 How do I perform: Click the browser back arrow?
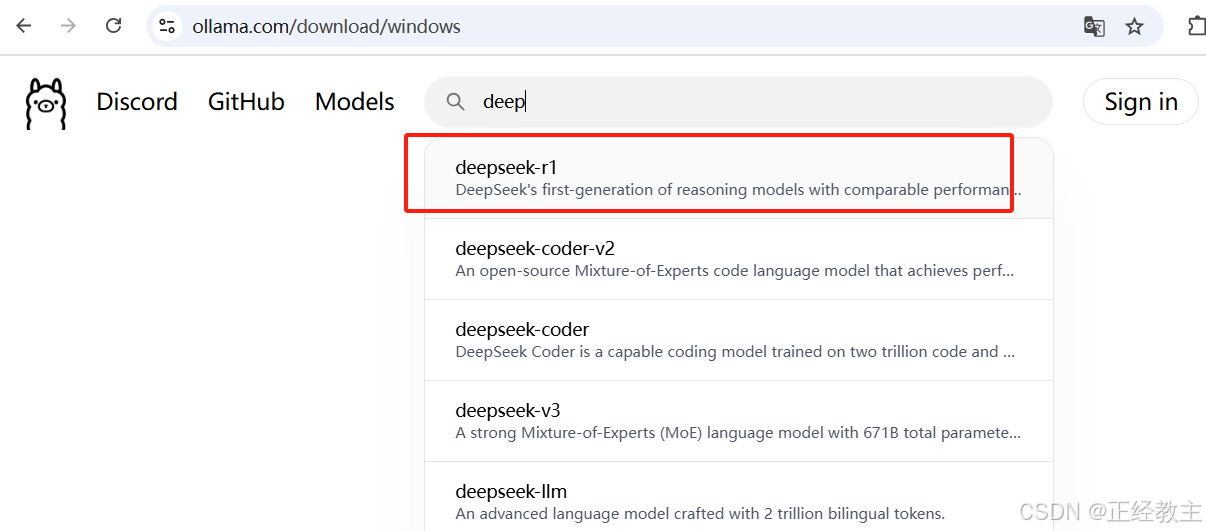pos(24,26)
